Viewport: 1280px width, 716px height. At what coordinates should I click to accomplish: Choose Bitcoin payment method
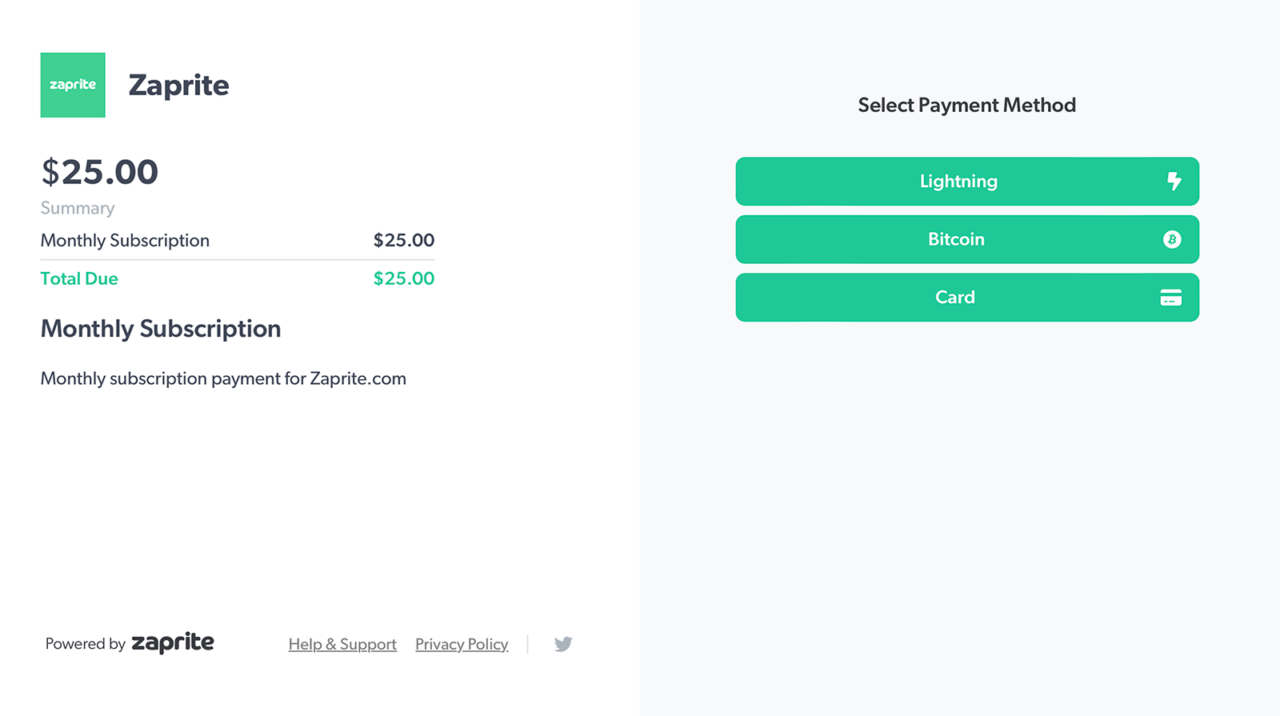tap(967, 239)
